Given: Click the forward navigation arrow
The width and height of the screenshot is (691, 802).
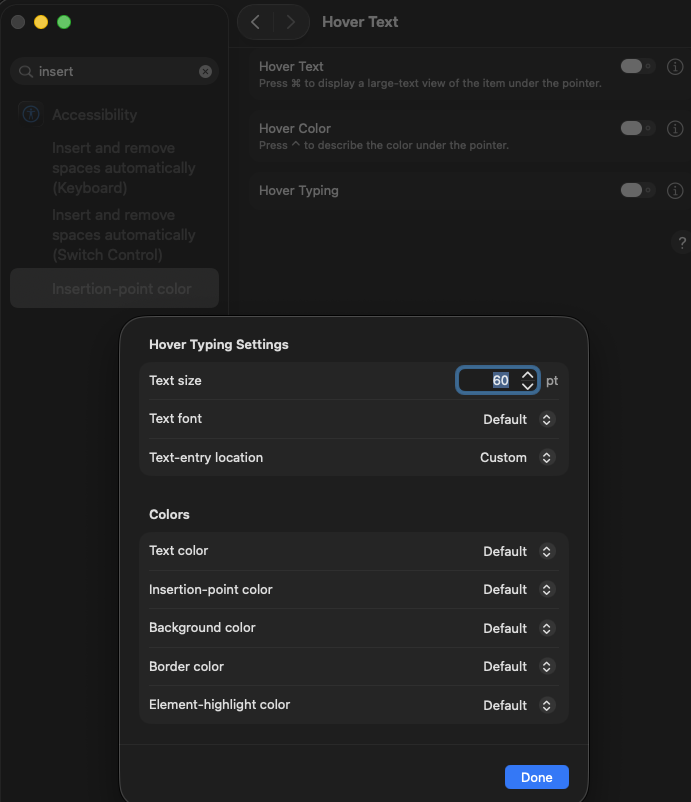Looking at the screenshot, I should coord(290,22).
